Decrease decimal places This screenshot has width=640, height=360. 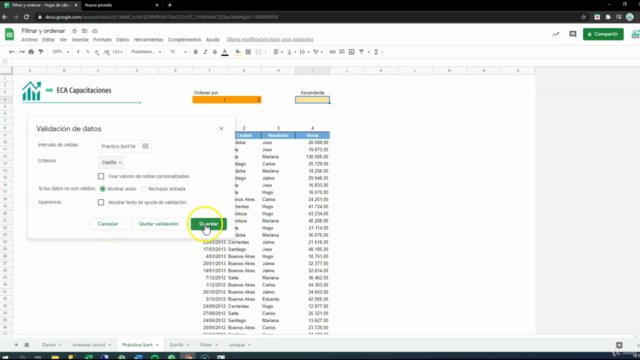[x=97, y=52]
